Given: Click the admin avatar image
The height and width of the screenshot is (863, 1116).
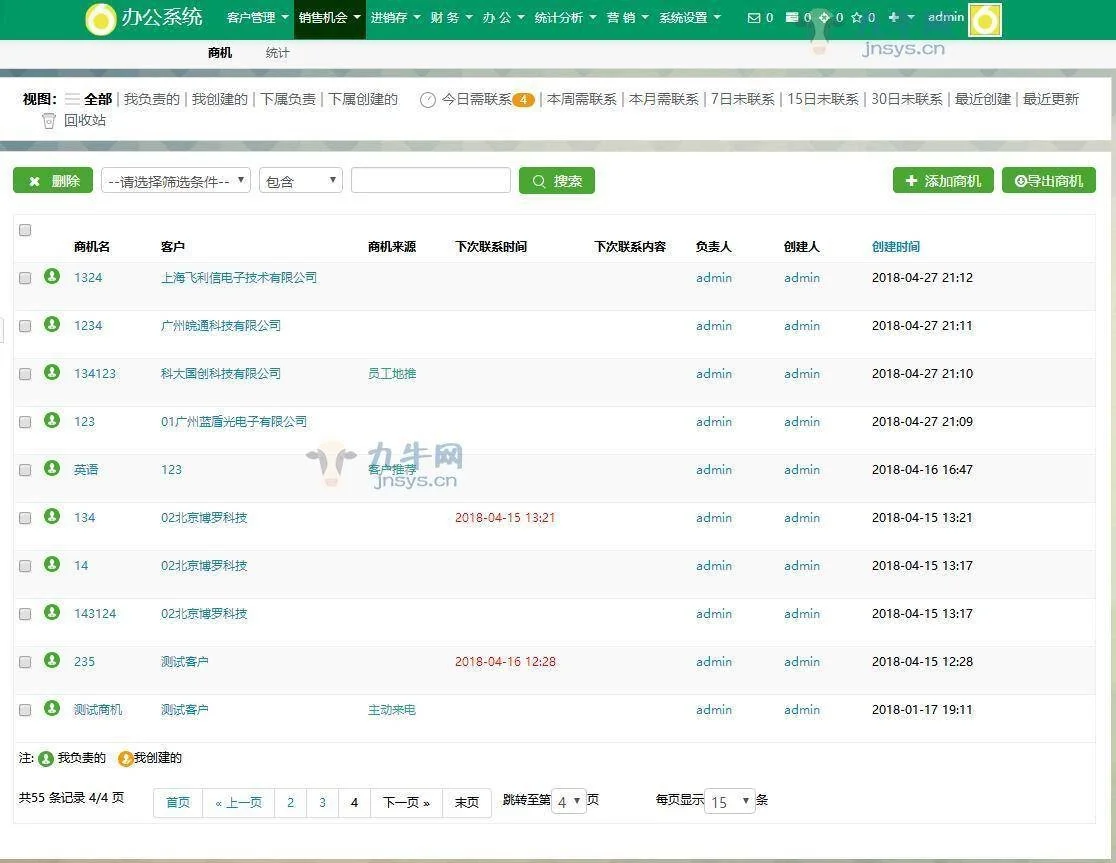Looking at the screenshot, I should (x=985, y=20).
